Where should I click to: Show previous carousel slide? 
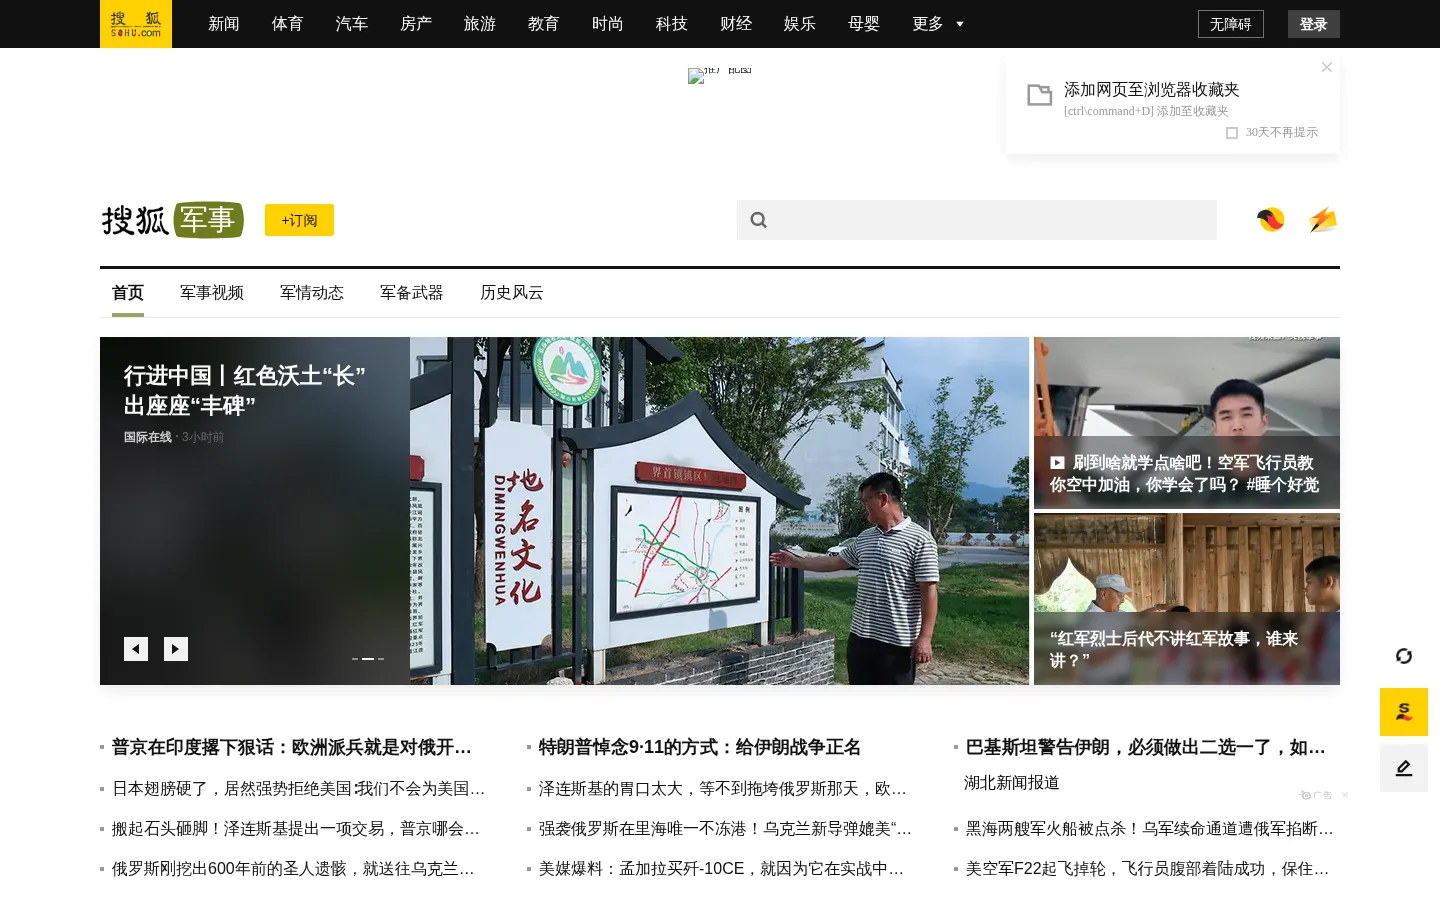point(136,649)
